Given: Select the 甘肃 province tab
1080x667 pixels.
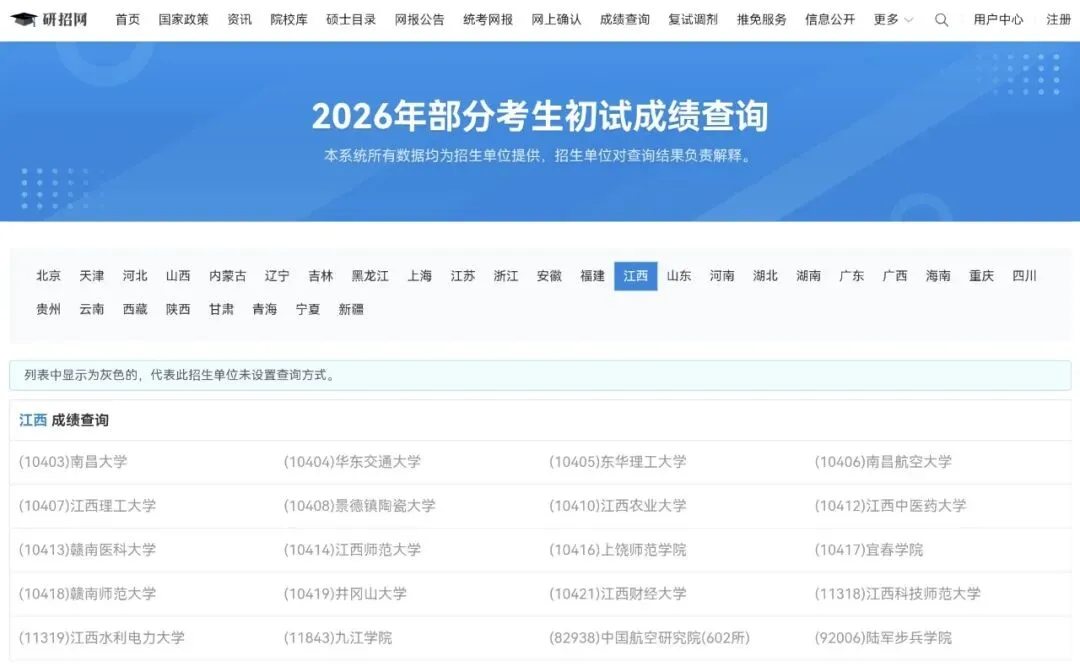Looking at the screenshot, I should coord(221,309).
